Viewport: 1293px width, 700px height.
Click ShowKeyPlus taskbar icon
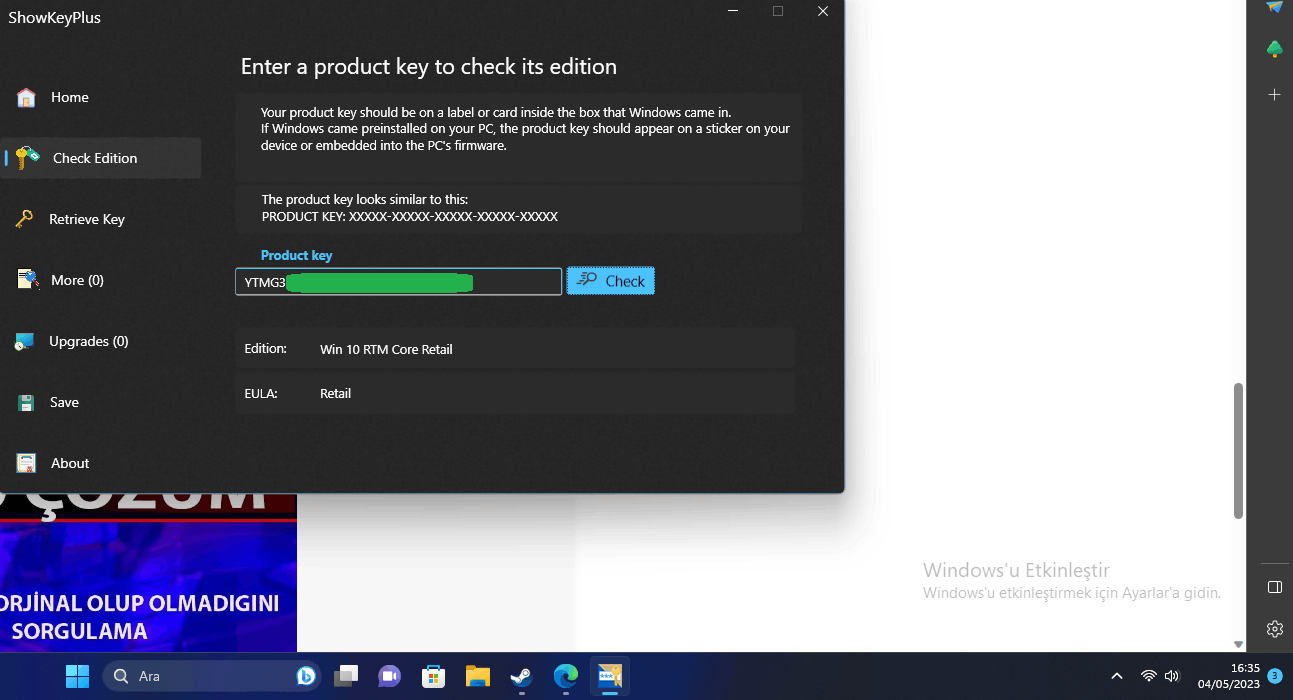pyautogui.click(x=609, y=677)
